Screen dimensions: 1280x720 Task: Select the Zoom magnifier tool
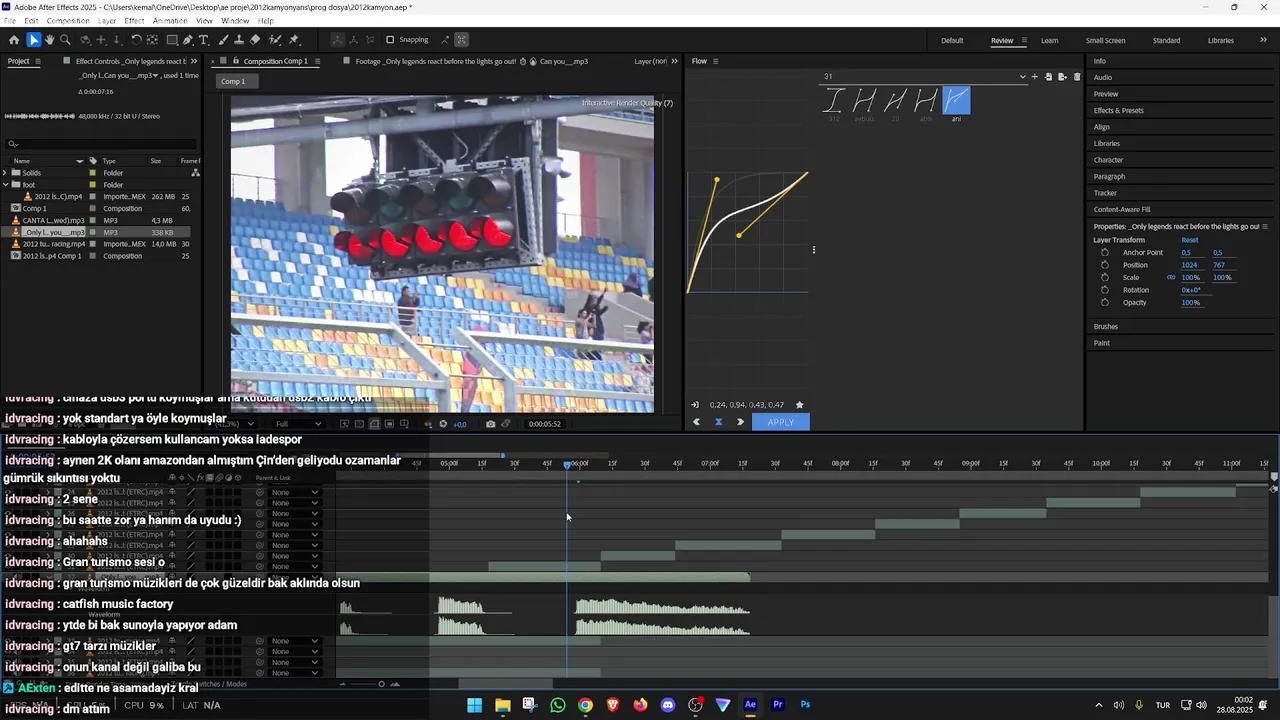click(x=65, y=40)
